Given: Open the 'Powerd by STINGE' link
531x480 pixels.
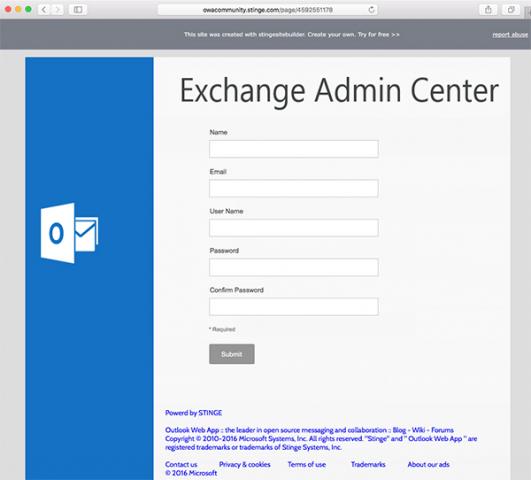Looking at the screenshot, I should [193, 413].
